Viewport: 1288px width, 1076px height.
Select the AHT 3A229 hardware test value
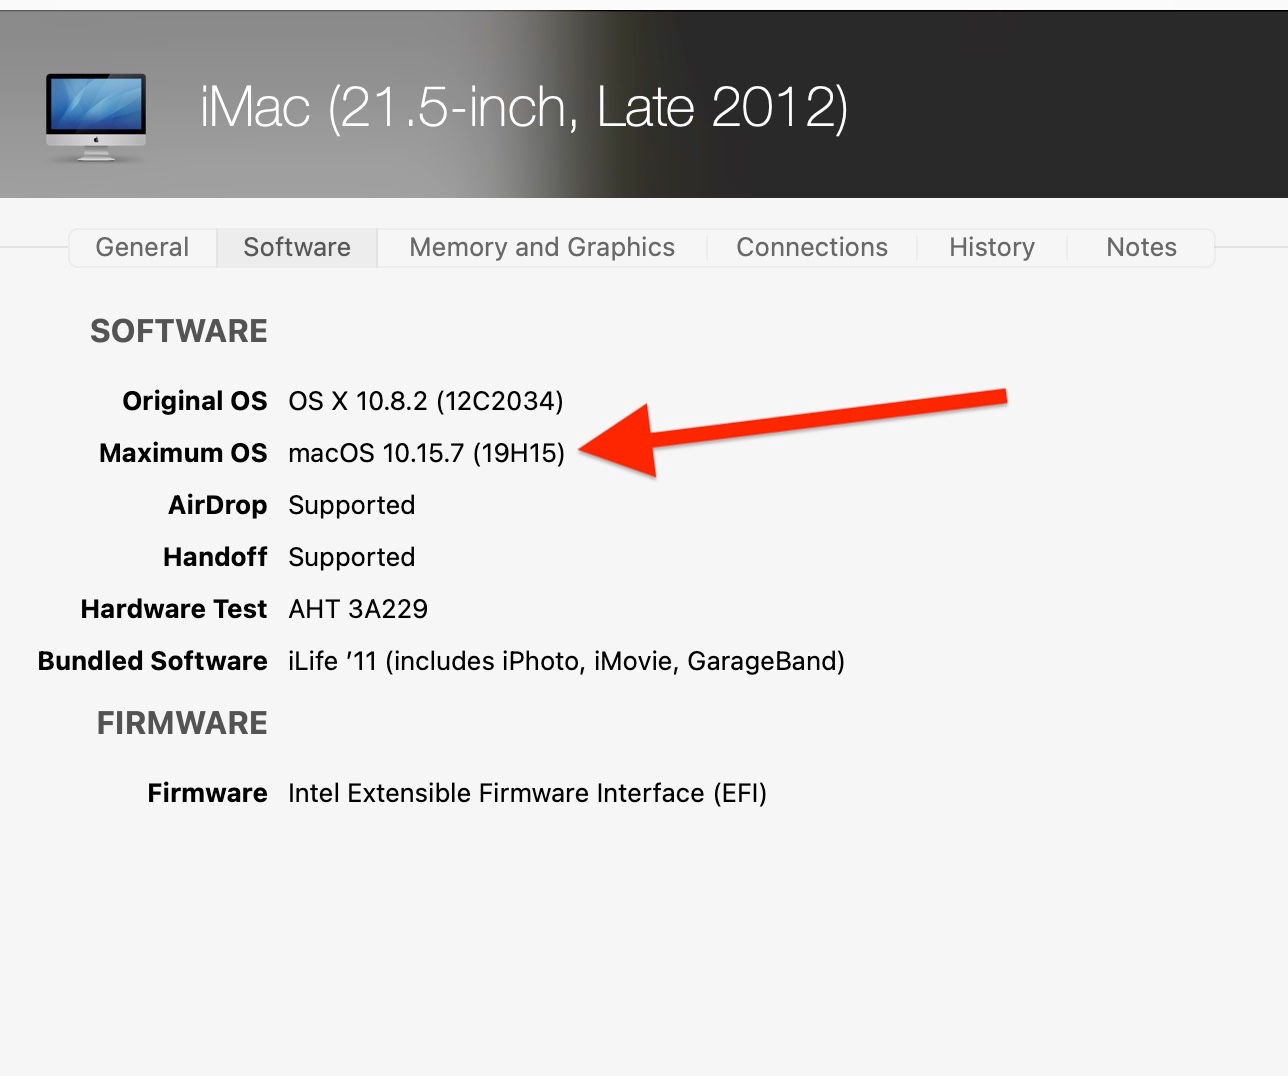tap(358, 609)
